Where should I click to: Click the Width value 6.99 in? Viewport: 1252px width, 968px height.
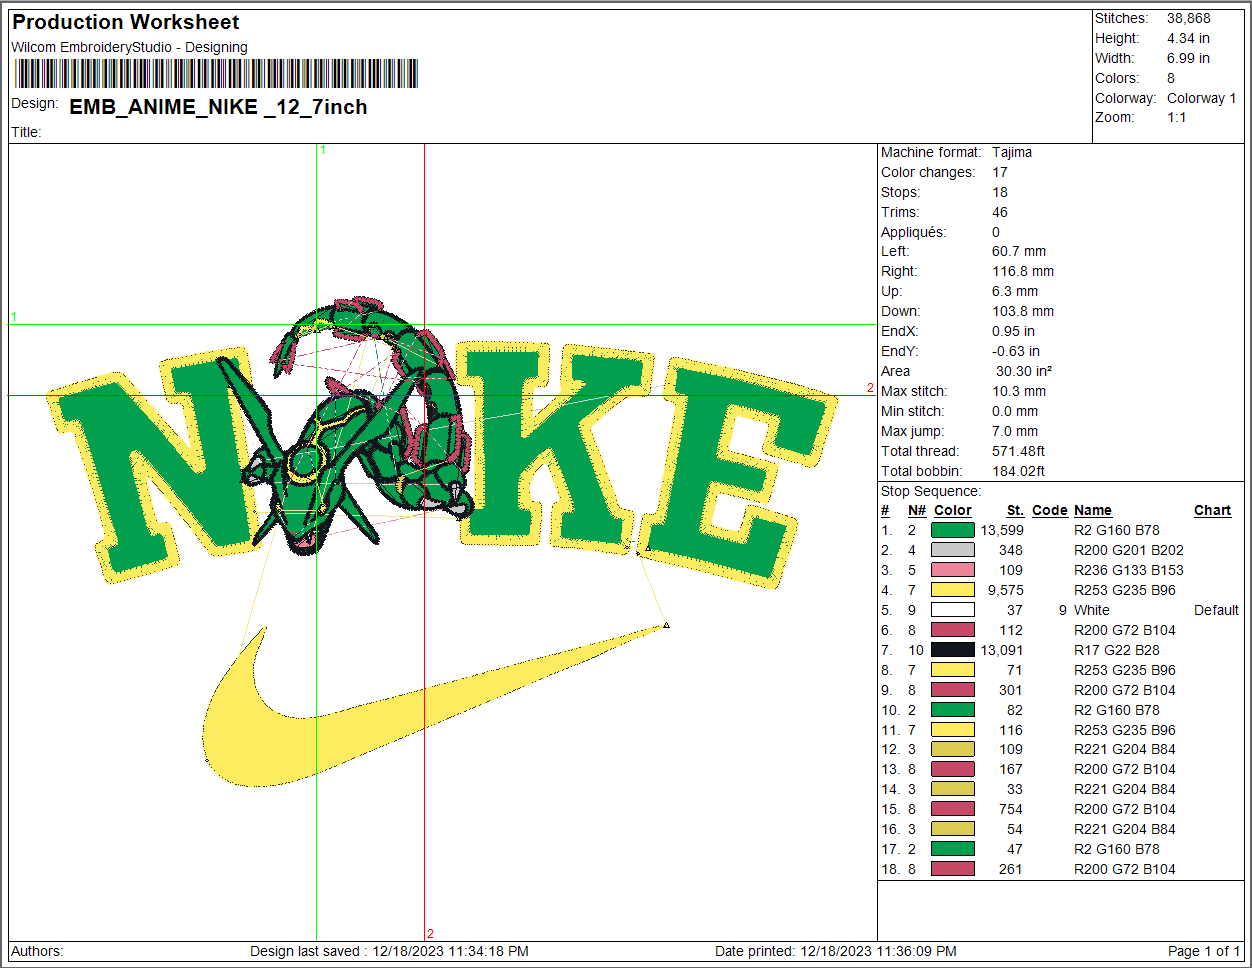tap(1188, 58)
